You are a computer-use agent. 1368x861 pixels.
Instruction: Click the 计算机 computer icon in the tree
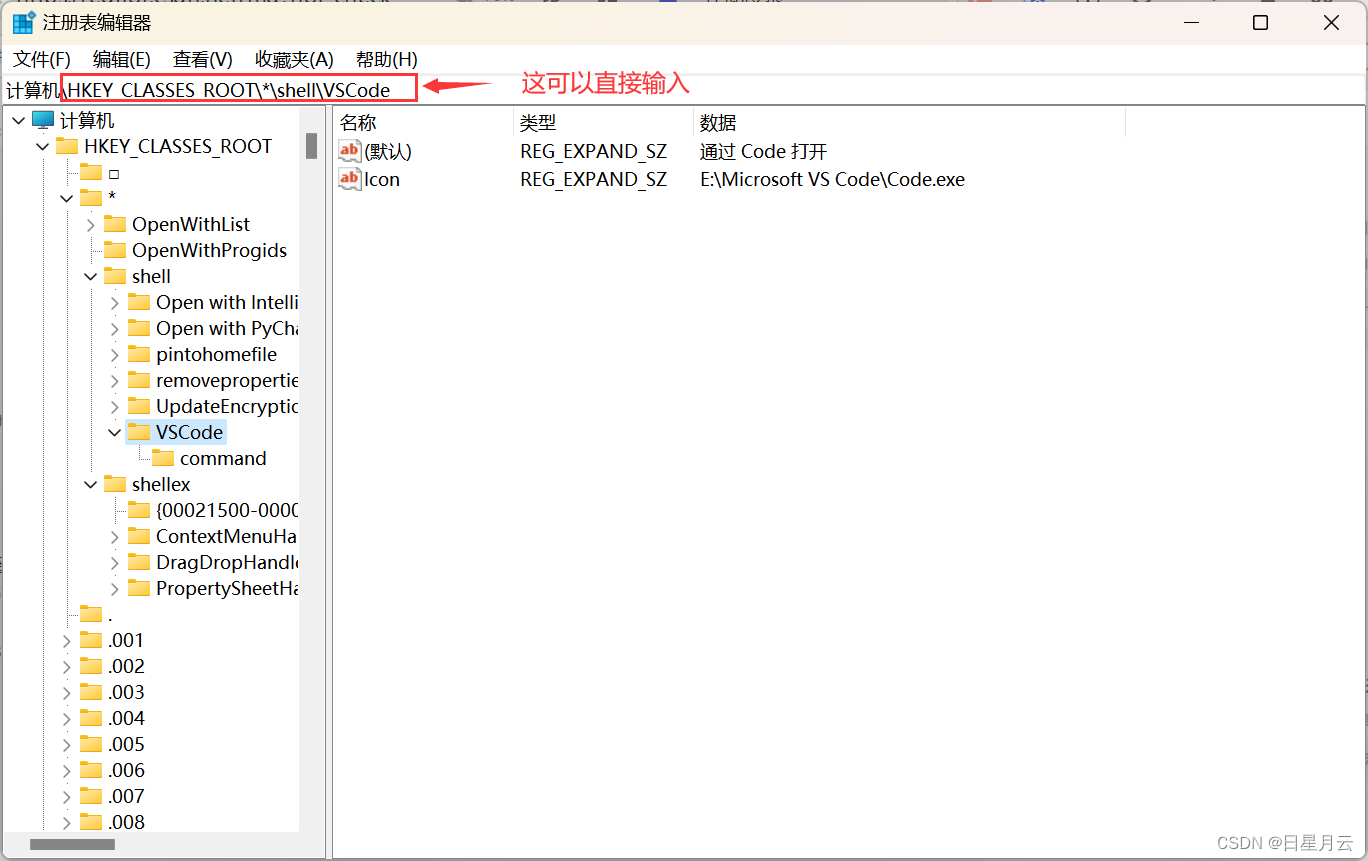[x=42, y=120]
